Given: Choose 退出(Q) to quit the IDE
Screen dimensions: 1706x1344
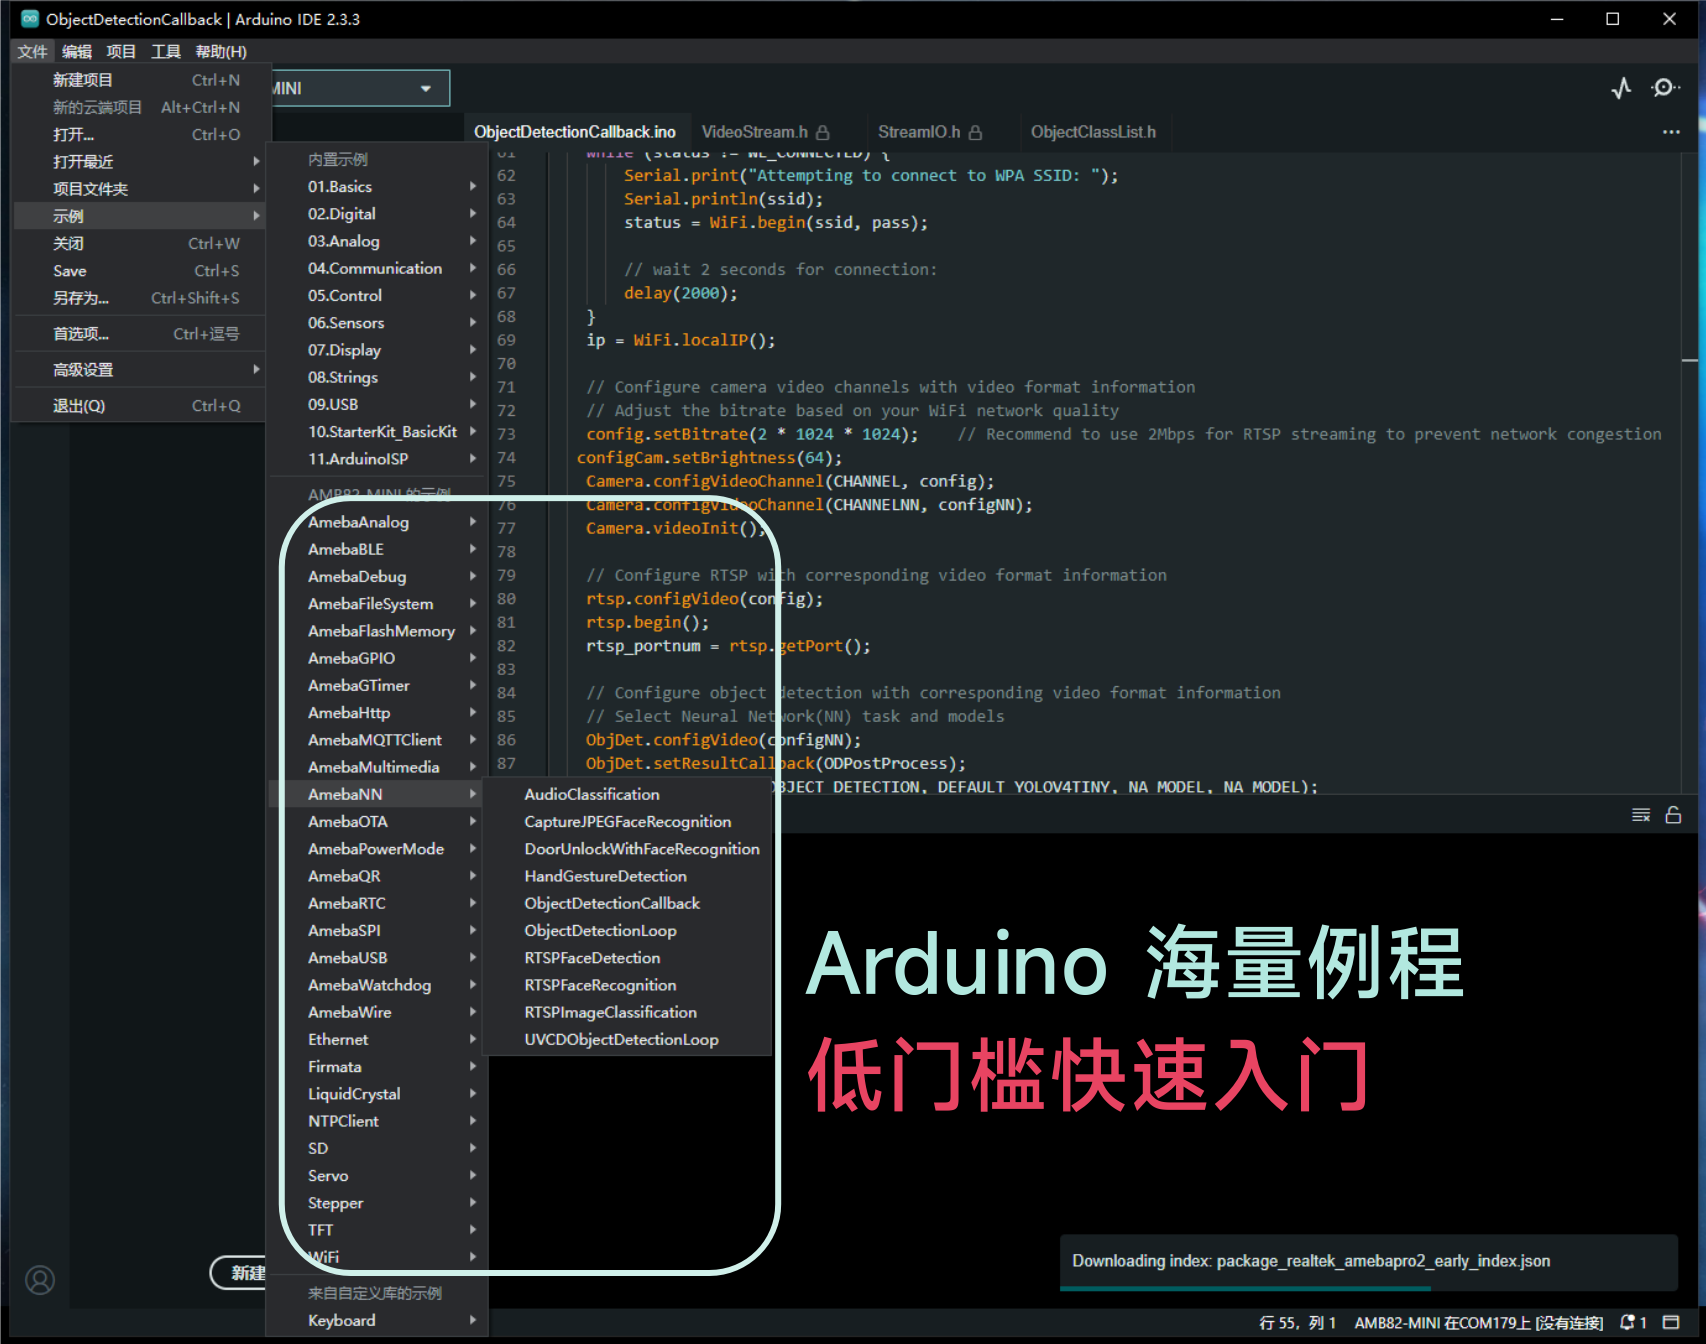Looking at the screenshot, I should 140,406.
